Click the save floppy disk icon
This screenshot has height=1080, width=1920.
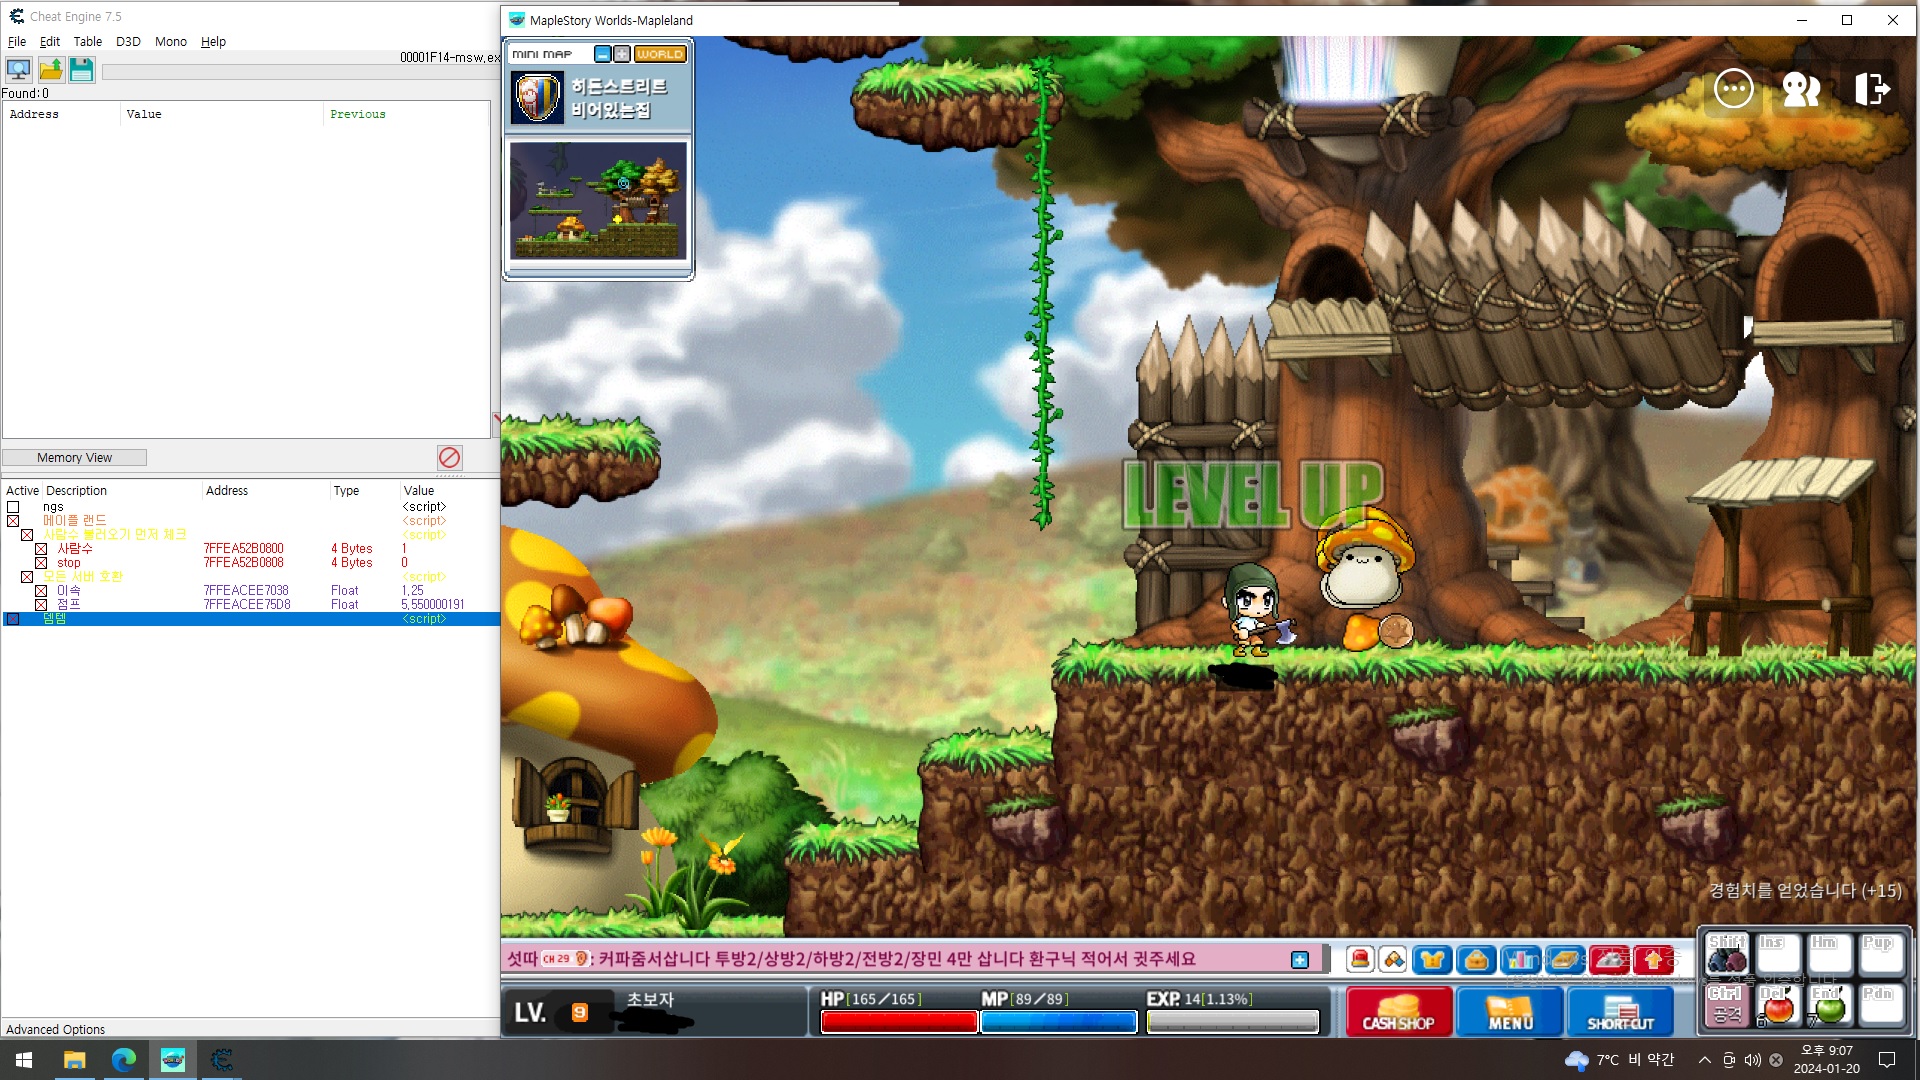pos(81,69)
